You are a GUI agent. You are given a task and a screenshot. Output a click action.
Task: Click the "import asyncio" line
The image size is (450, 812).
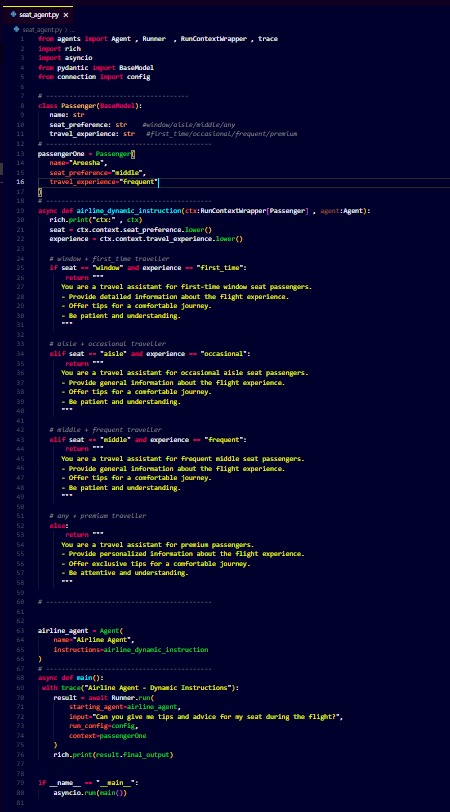(65, 57)
